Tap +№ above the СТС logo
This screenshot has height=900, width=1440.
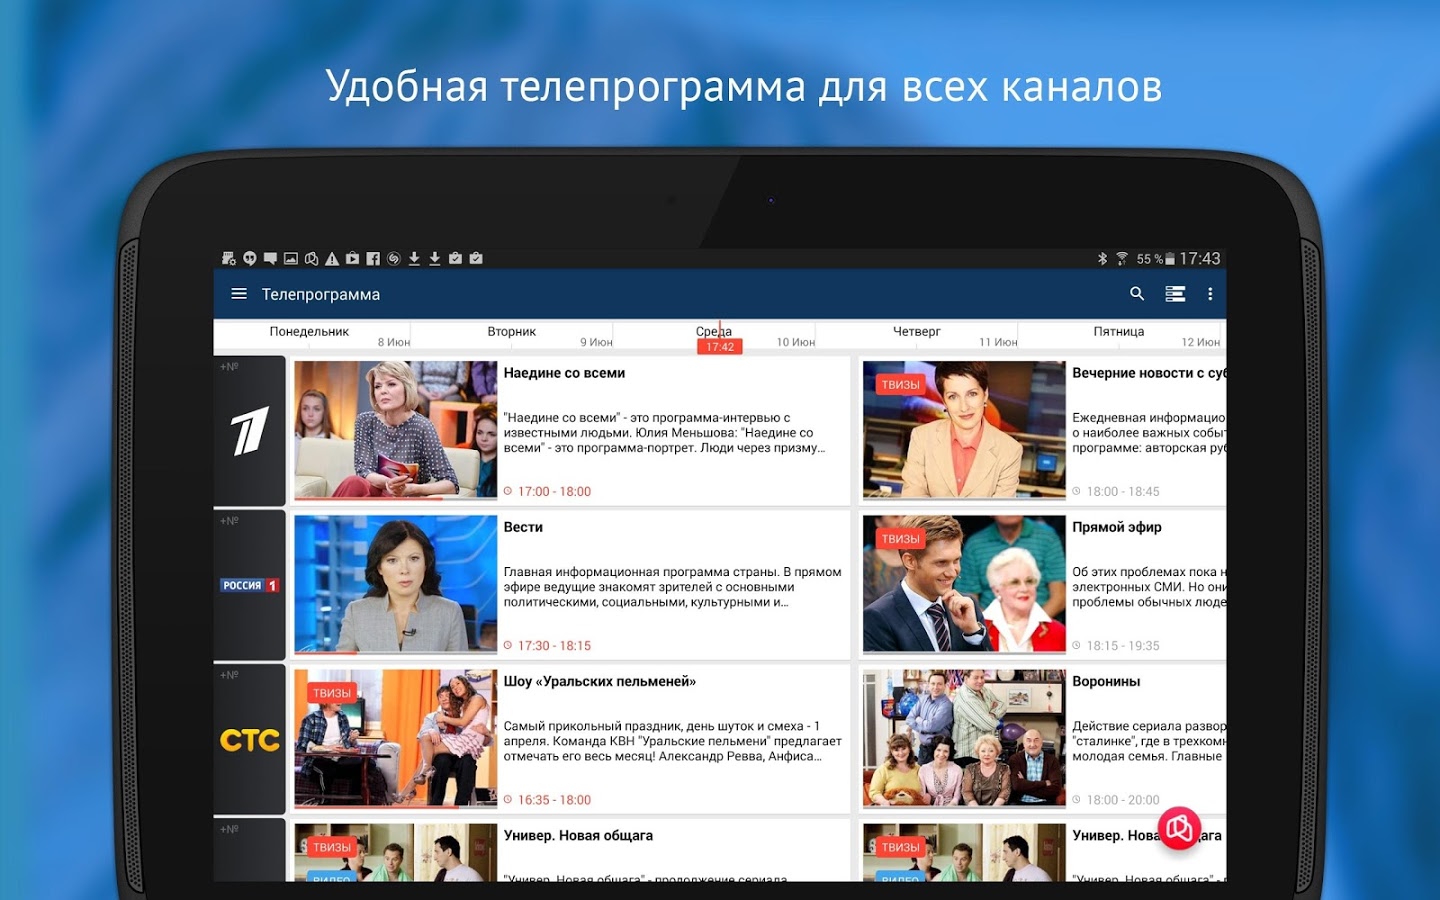(230, 675)
